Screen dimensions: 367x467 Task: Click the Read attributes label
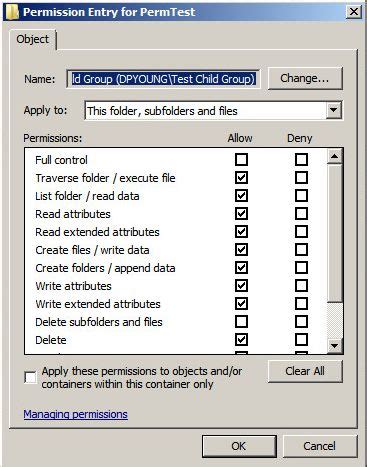point(73,214)
